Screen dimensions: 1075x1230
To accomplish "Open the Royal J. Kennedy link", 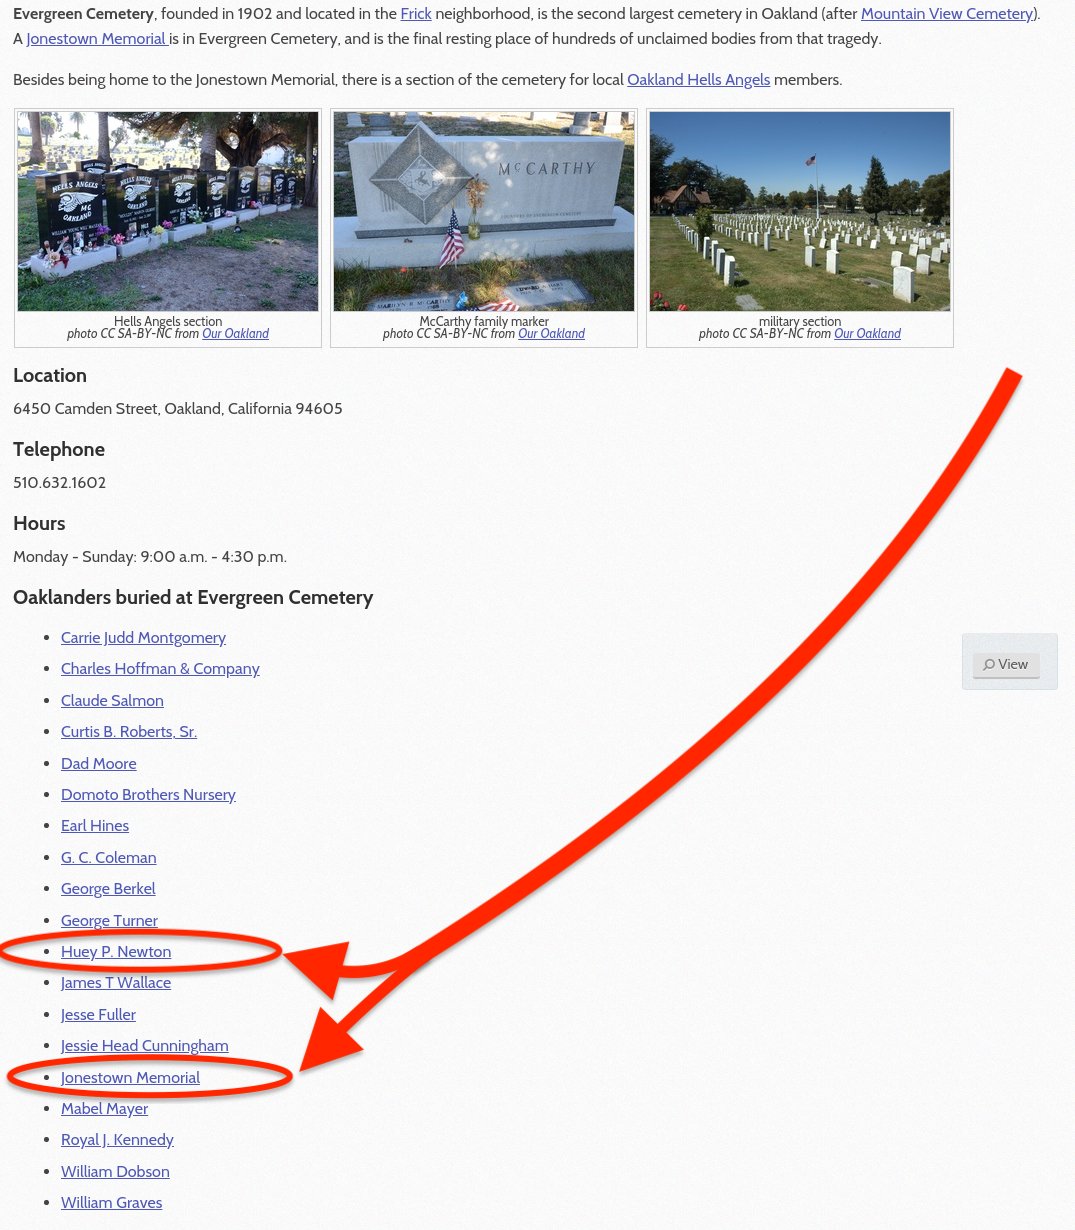I will click(x=117, y=1140).
